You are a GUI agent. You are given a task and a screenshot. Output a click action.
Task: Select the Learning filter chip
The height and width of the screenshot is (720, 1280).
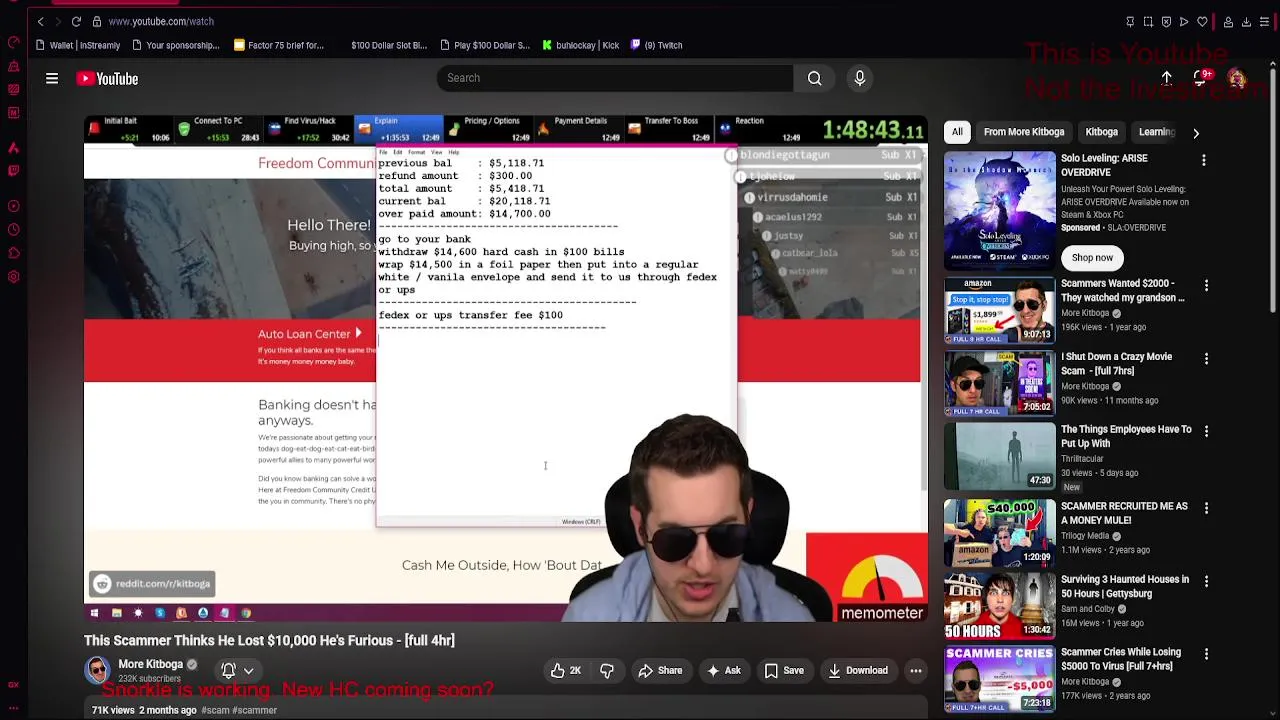pyautogui.click(x=1156, y=132)
